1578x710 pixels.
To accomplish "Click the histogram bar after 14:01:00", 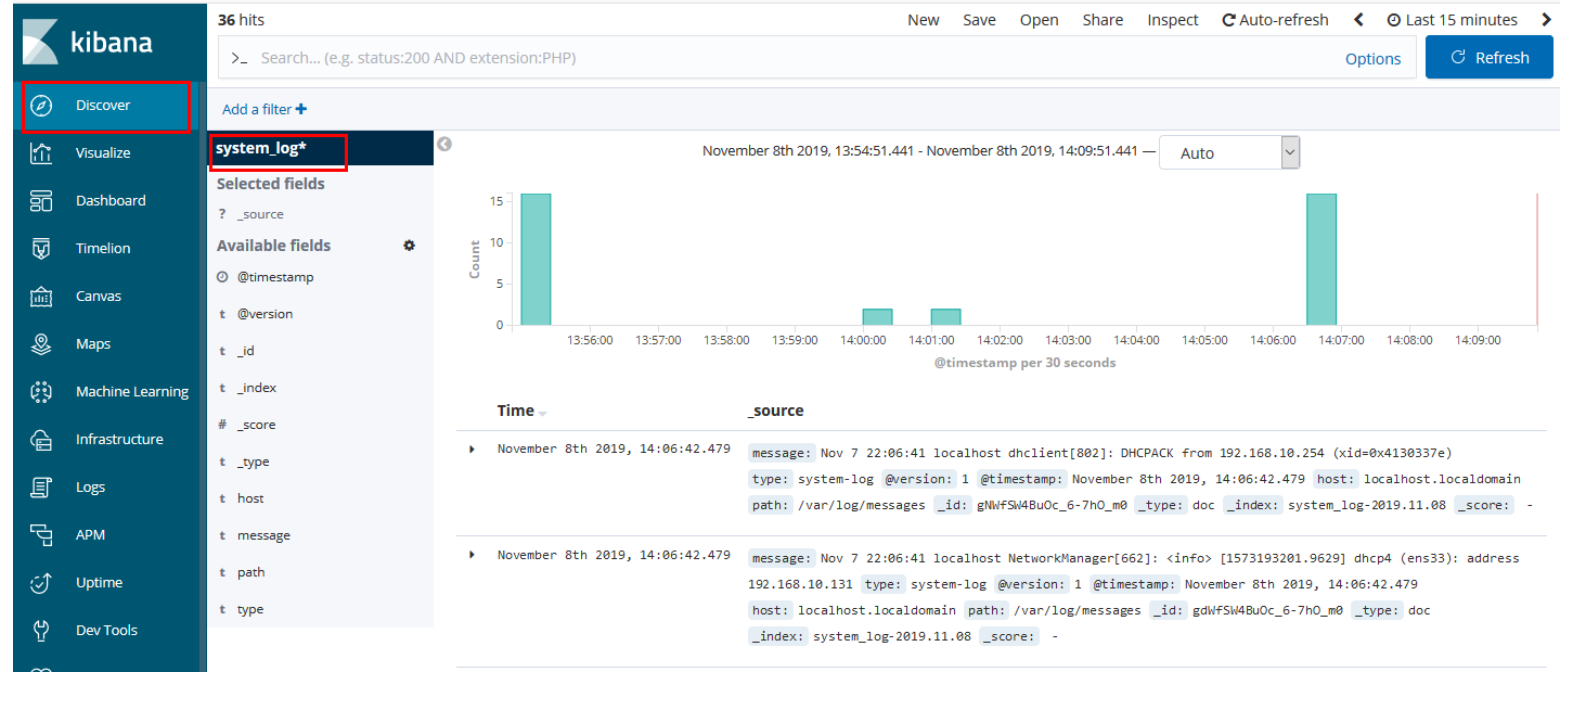I will tap(946, 317).
